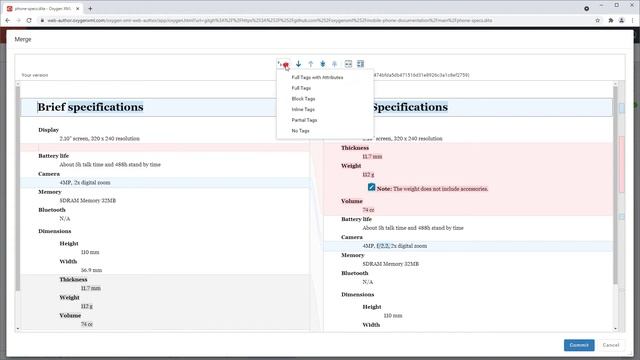Click the sixth toolbar icon before the last
Viewport: 640px width, 360px height.
pos(348,64)
